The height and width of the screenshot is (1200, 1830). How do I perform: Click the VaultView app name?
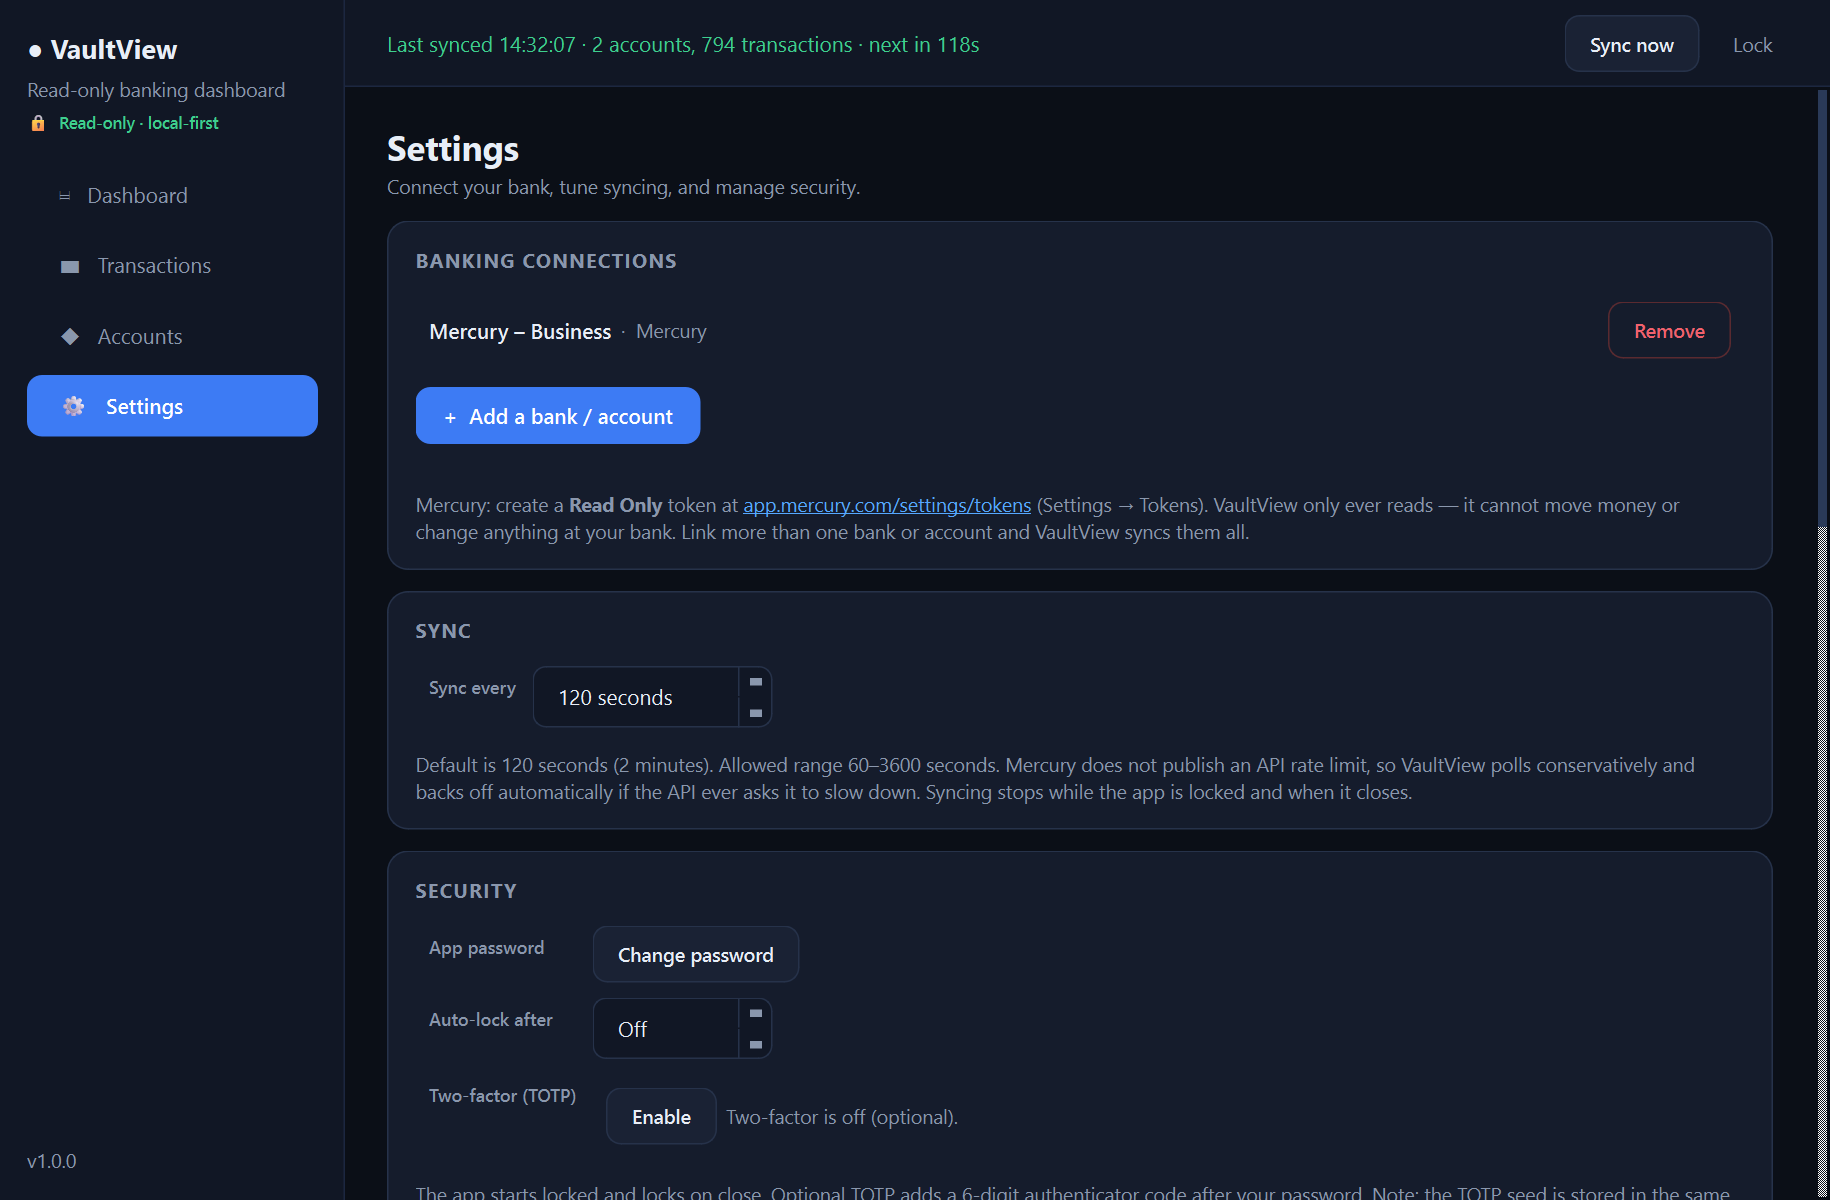point(114,50)
